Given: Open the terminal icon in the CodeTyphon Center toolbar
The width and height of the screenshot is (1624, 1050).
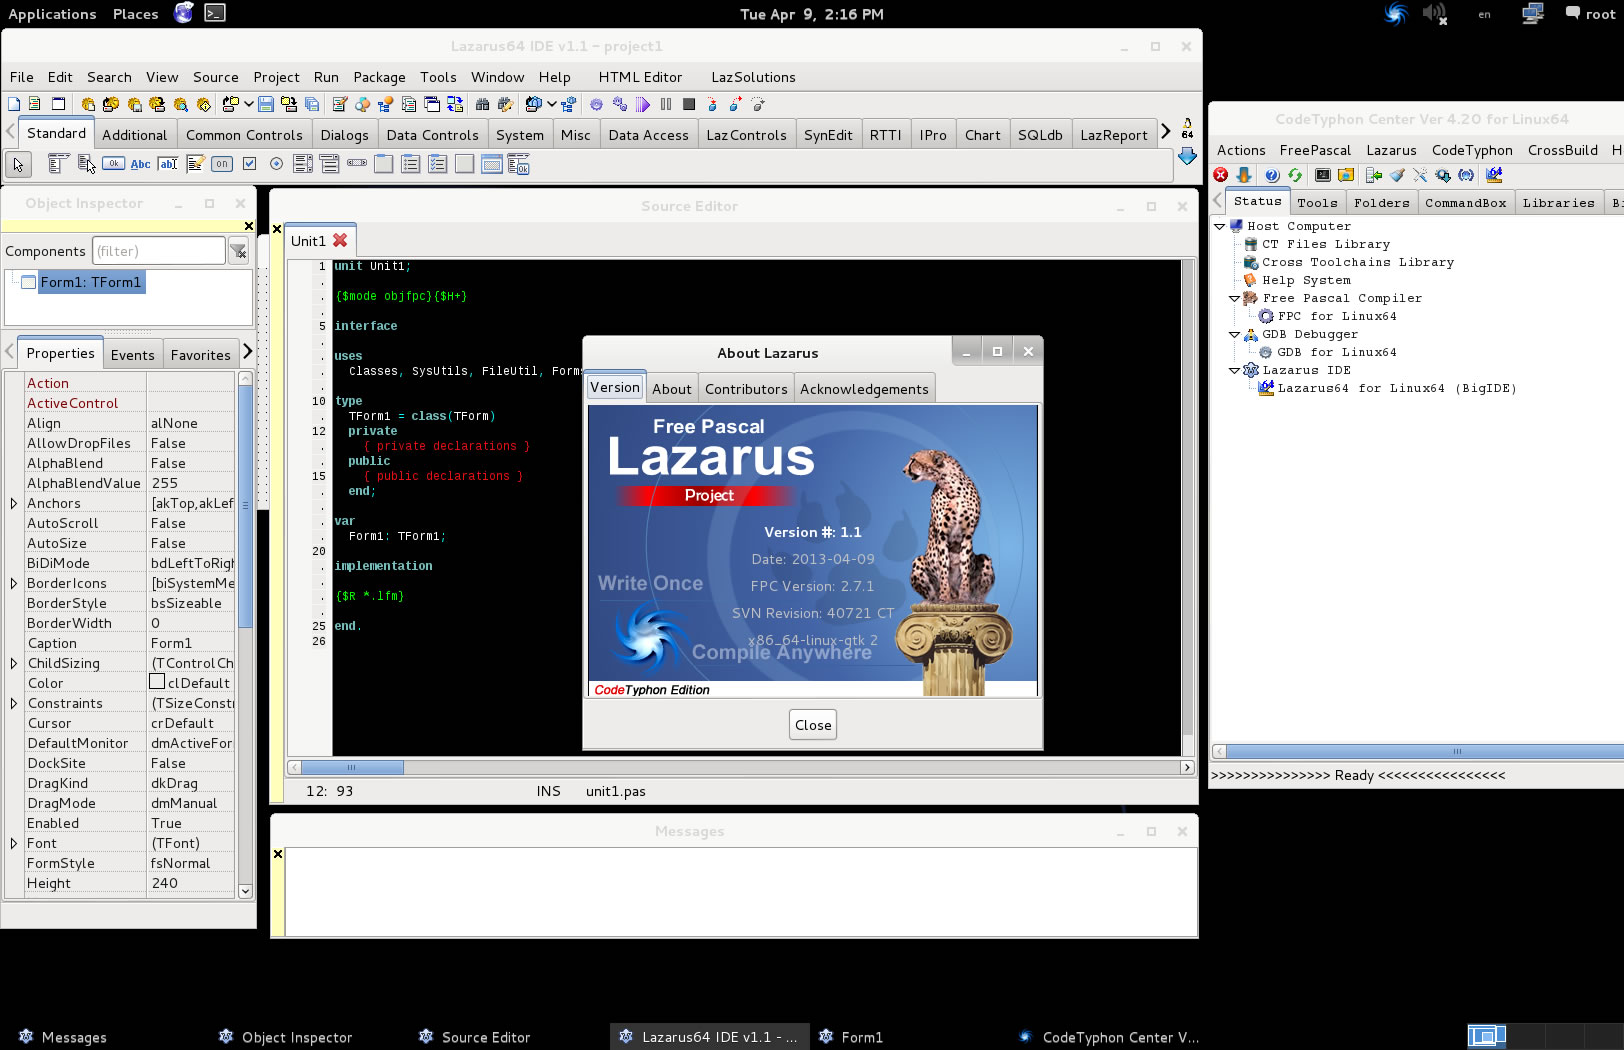Looking at the screenshot, I should click(1323, 175).
